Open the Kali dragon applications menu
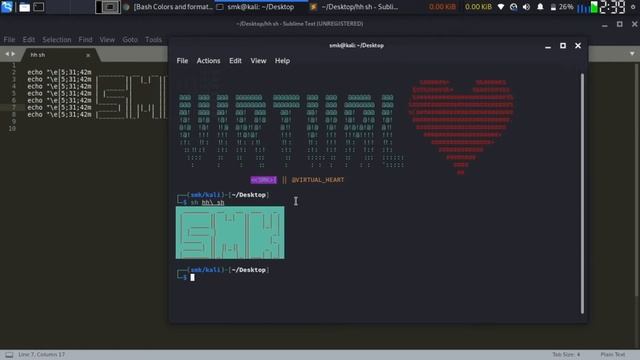Viewport: 640px width, 360px height. pos(7,7)
